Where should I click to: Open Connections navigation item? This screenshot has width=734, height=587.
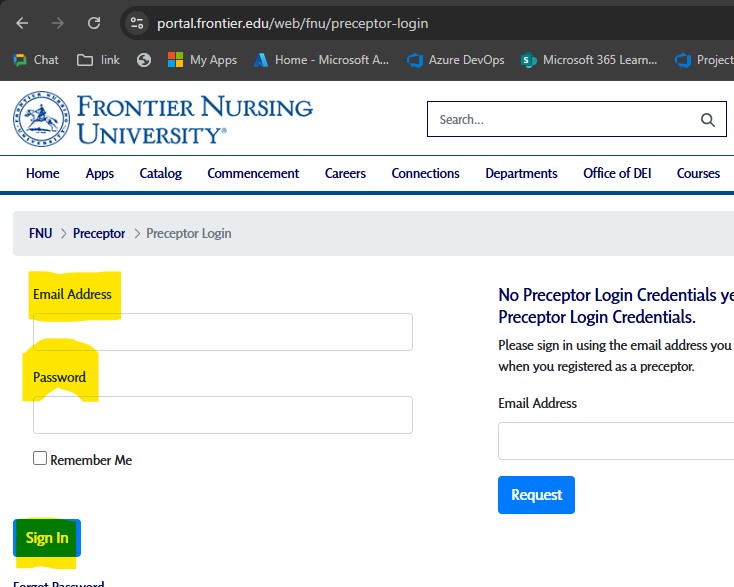pyautogui.click(x=426, y=173)
